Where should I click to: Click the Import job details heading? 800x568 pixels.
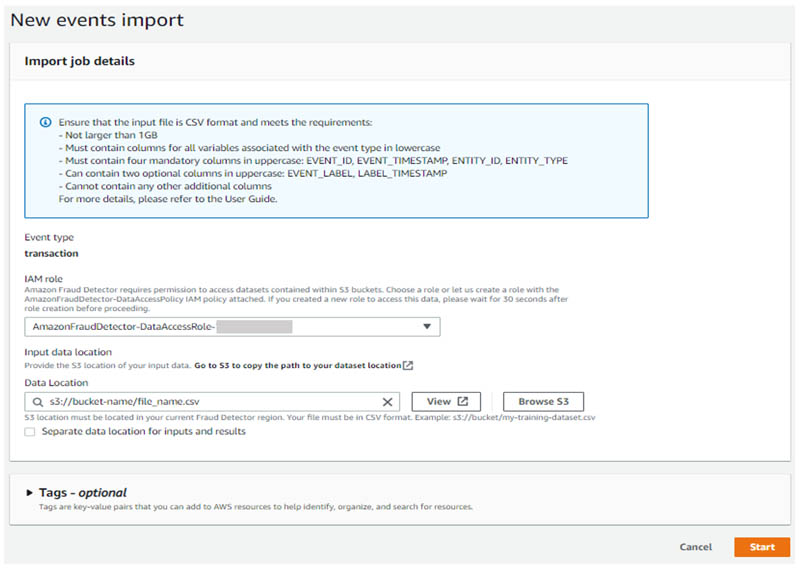(x=80, y=61)
